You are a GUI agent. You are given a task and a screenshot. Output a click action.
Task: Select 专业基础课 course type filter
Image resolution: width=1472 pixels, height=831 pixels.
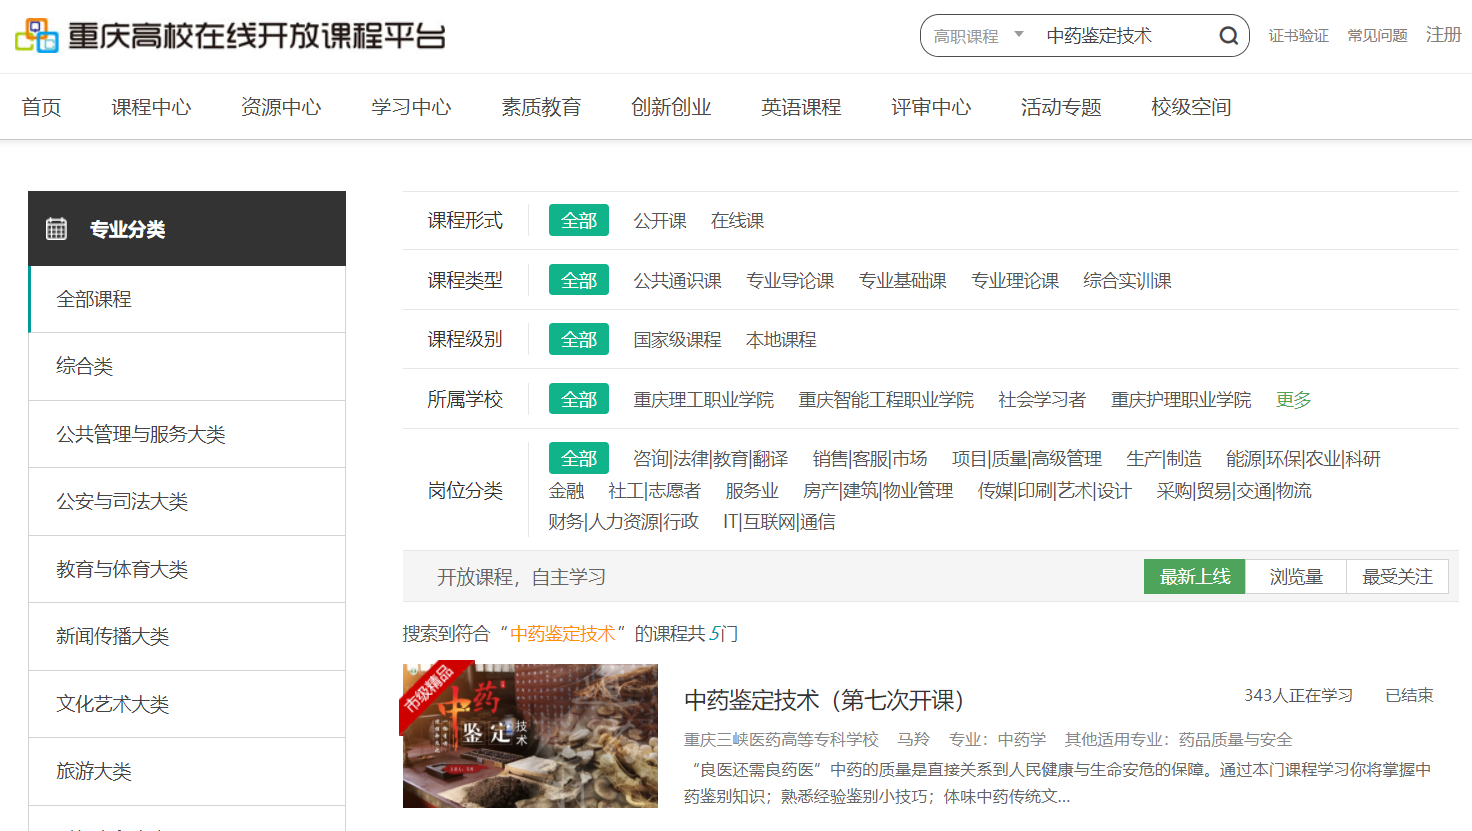point(902,281)
